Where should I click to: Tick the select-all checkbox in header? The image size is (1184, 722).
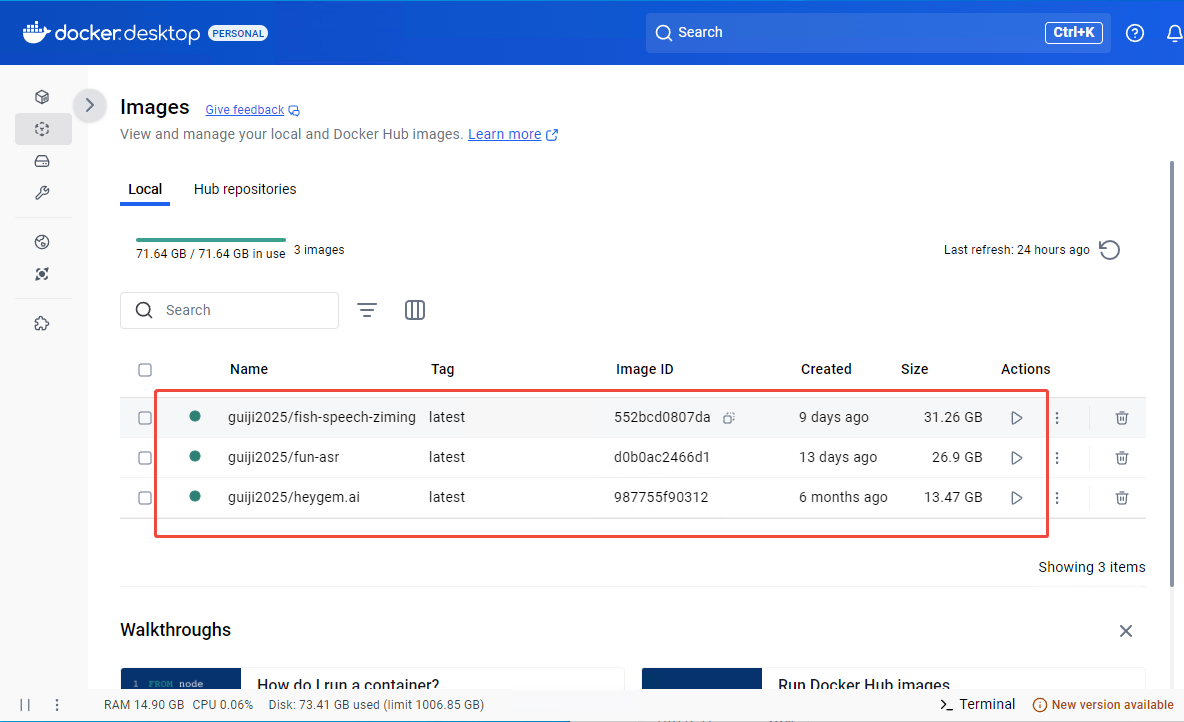(x=145, y=370)
